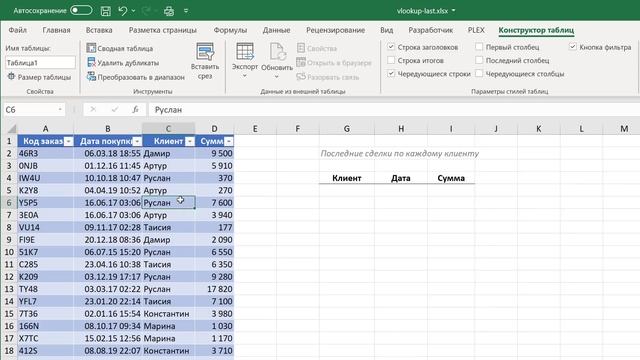Click the Save icon in title bar
Viewport: 640px width, 360px height.
pyautogui.click(x=105, y=11)
